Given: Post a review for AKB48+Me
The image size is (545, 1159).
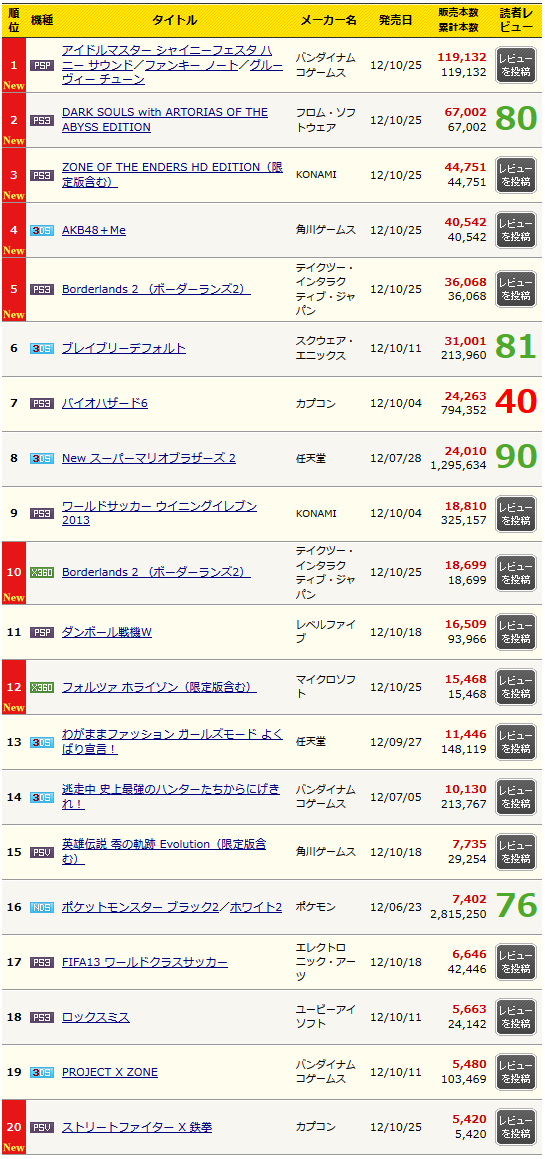Looking at the screenshot, I should [515, 230].
